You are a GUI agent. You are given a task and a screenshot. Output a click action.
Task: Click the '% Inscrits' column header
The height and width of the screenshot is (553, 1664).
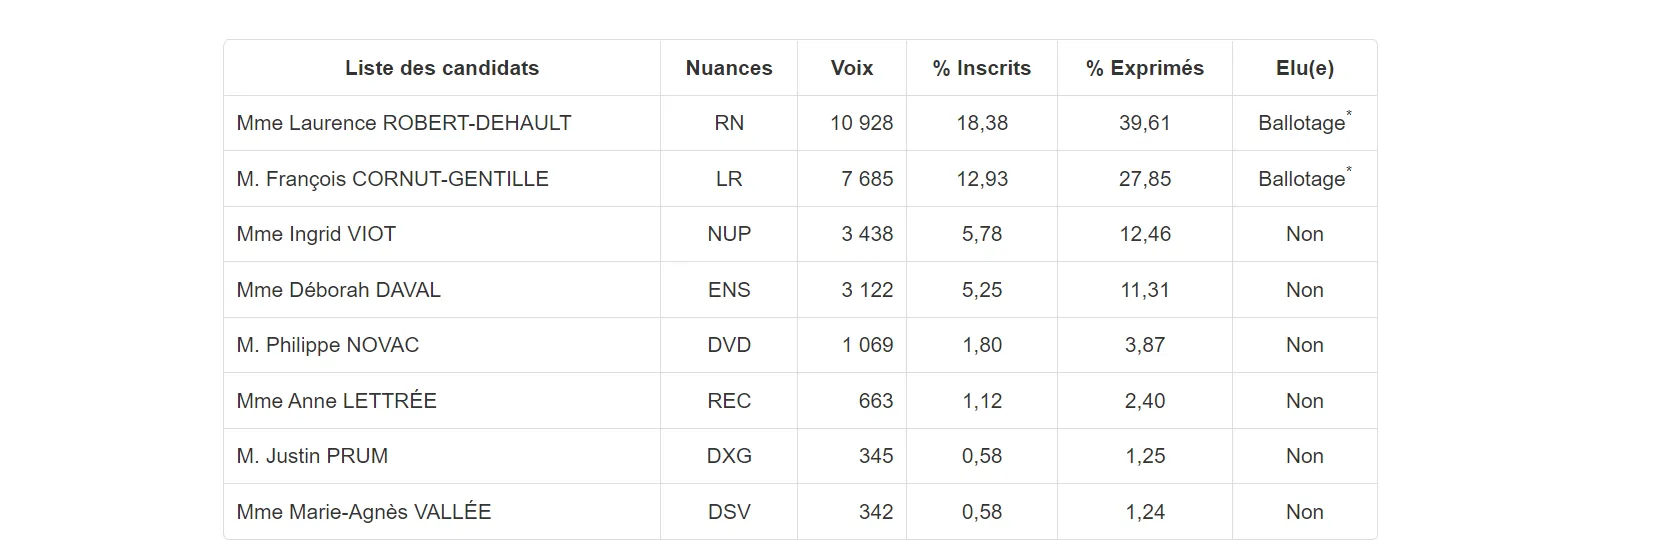(x=981, y=68)
